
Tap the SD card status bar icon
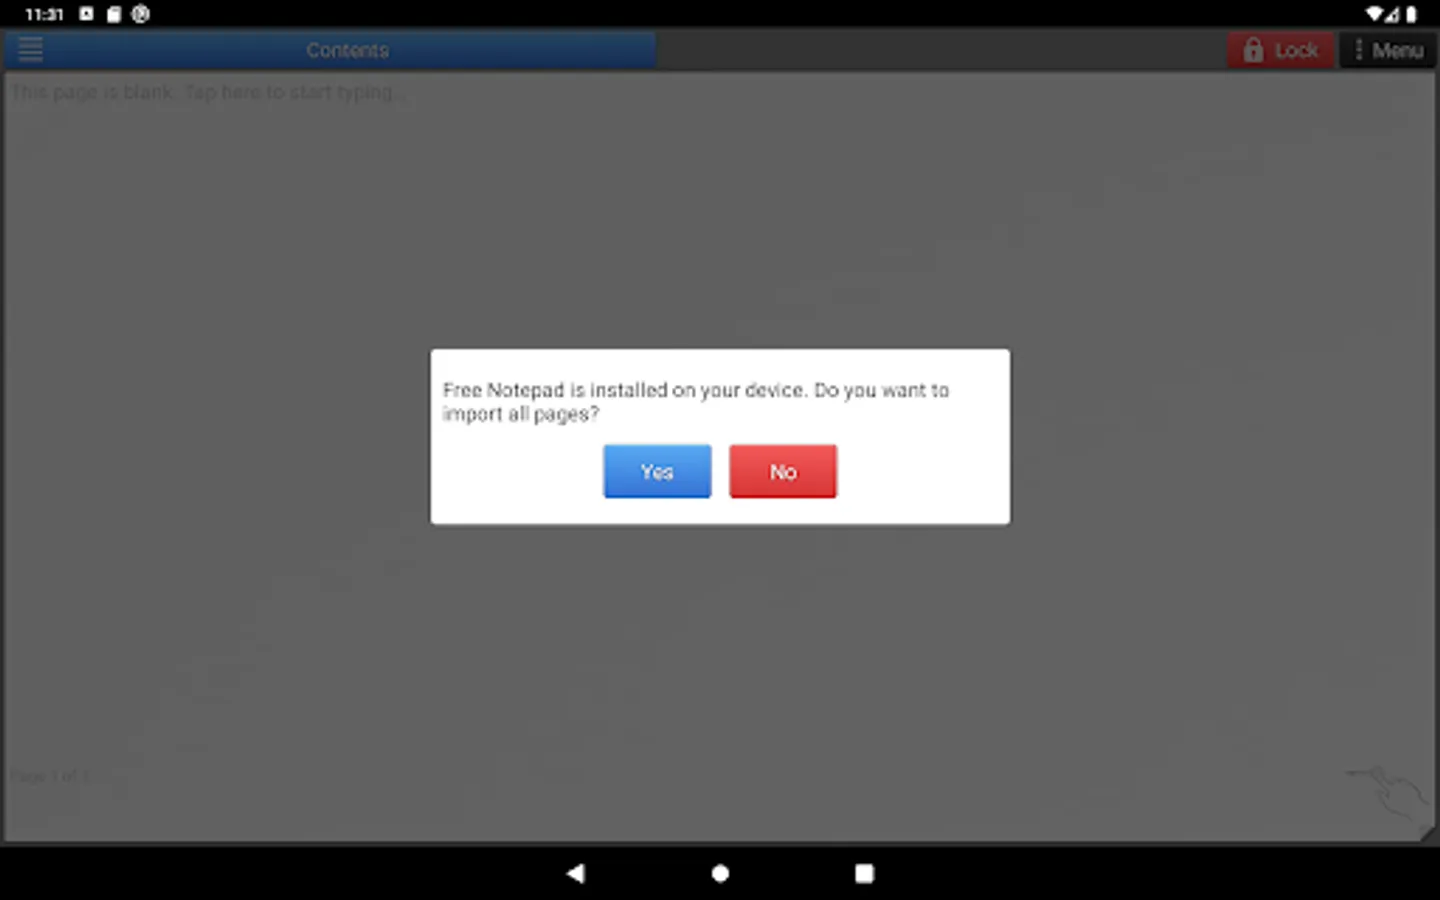(x=114, y=14)
